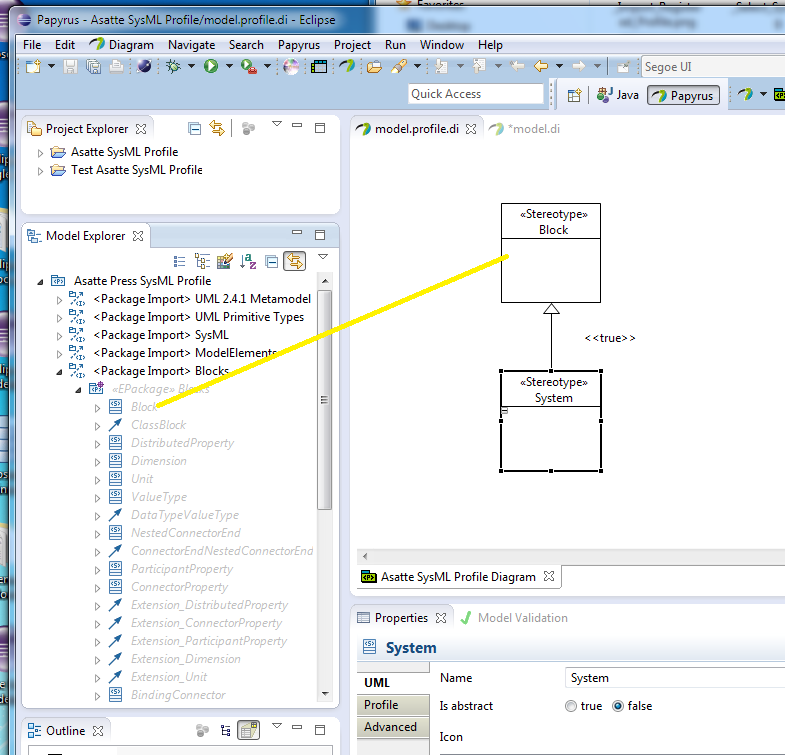
Task: Click the Debug bug icon
Action: point(173,66)
